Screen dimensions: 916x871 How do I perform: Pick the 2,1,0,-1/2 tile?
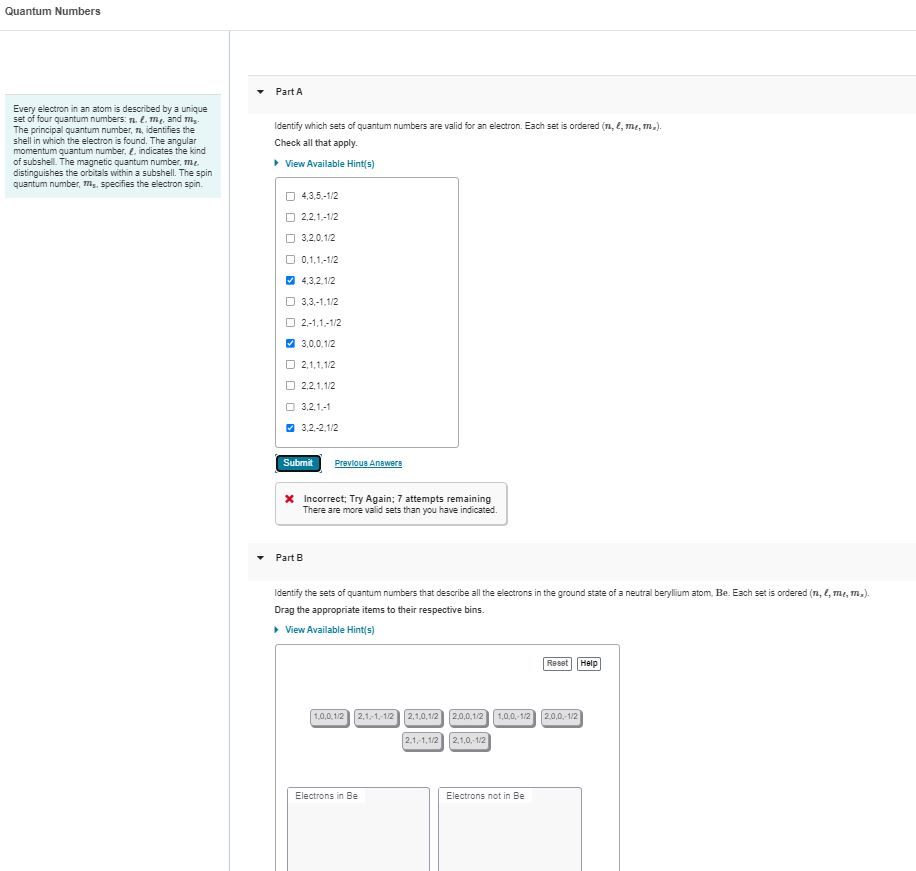point(470,741)
